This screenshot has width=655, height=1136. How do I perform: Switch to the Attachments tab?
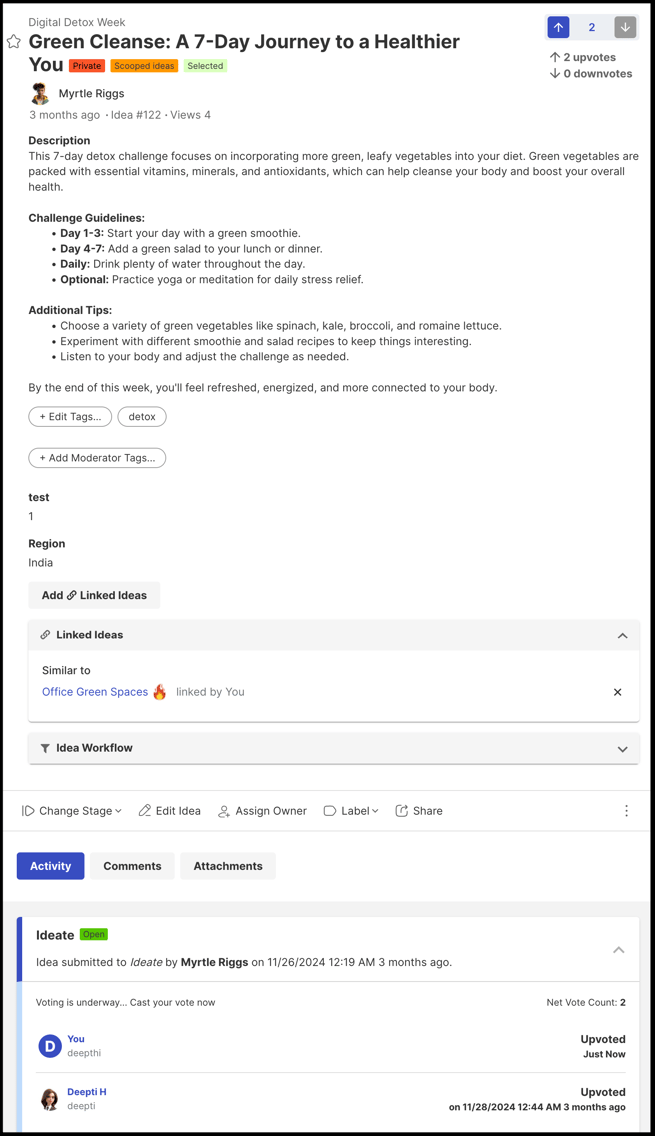[x=228, y=866]
